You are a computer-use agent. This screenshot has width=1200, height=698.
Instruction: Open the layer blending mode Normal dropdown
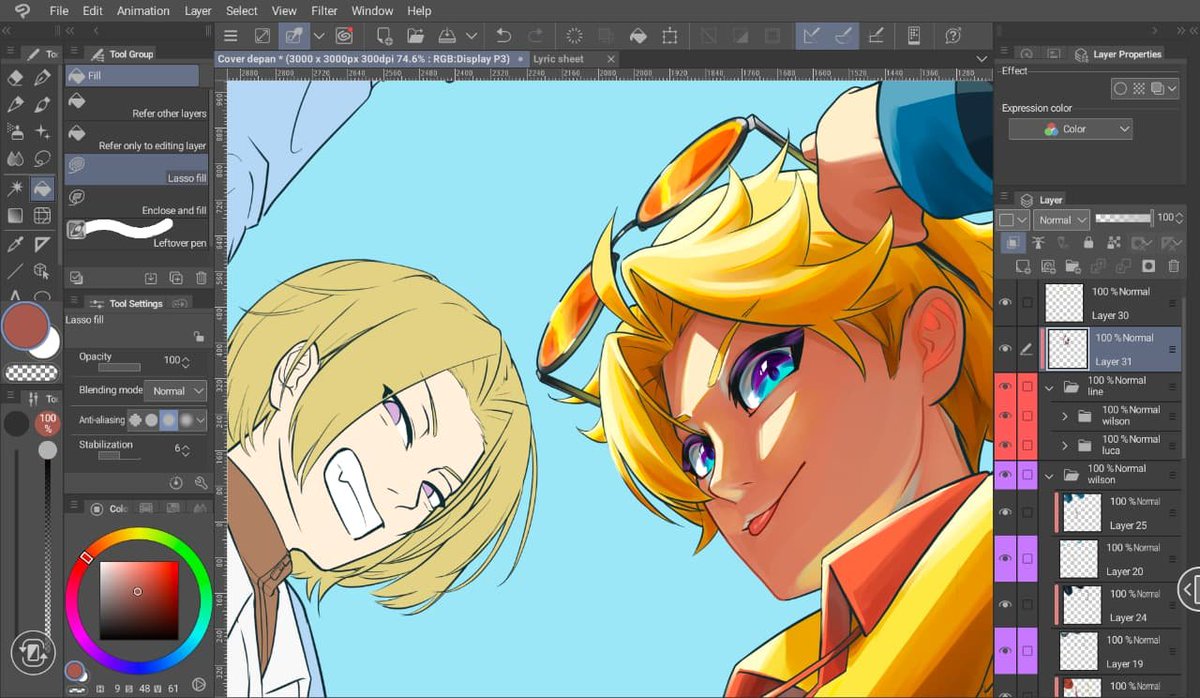[x=1061, y=220]
